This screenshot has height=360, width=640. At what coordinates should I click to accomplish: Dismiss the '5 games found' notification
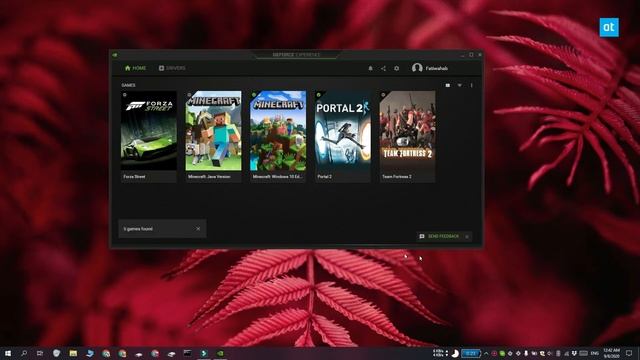[x=198, y=229]
